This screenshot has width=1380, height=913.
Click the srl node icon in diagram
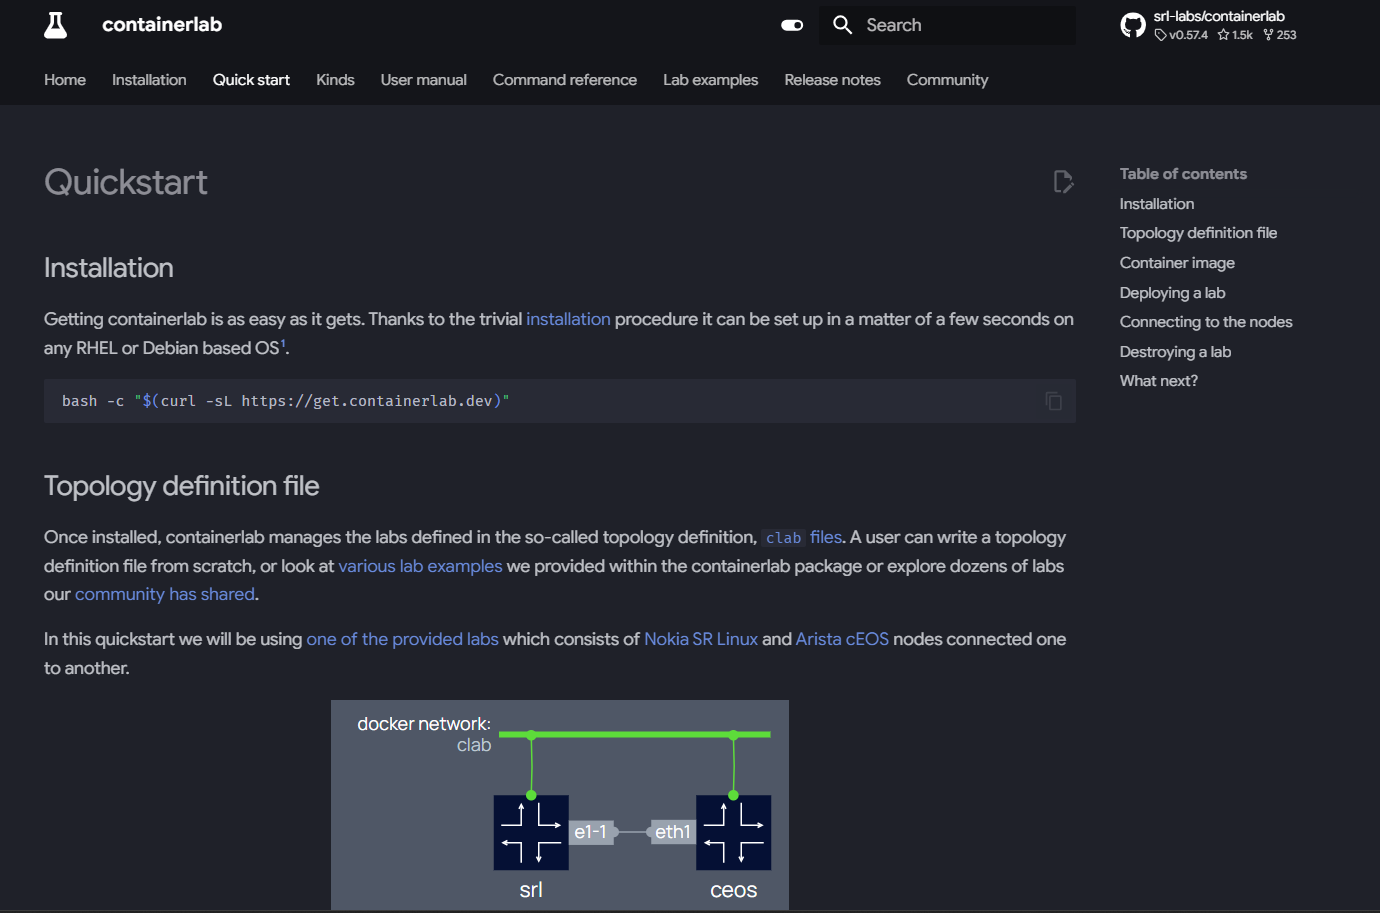point(531,832)
